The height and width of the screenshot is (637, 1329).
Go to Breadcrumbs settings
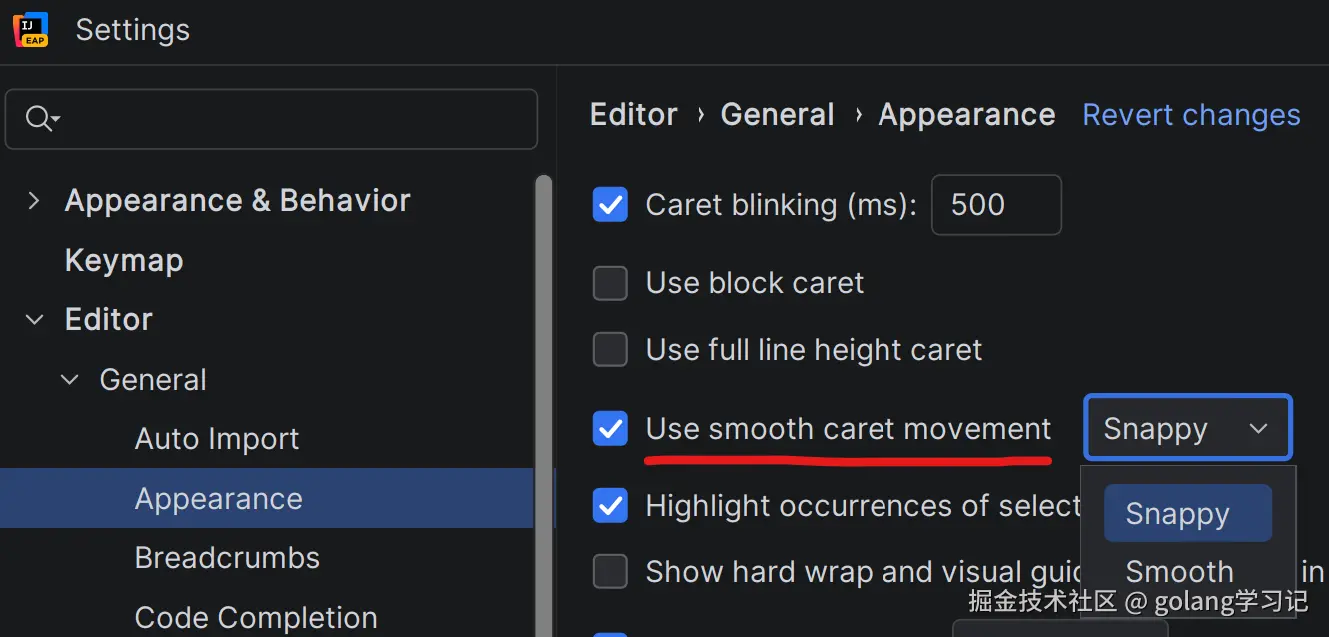(x=227, y=558)
